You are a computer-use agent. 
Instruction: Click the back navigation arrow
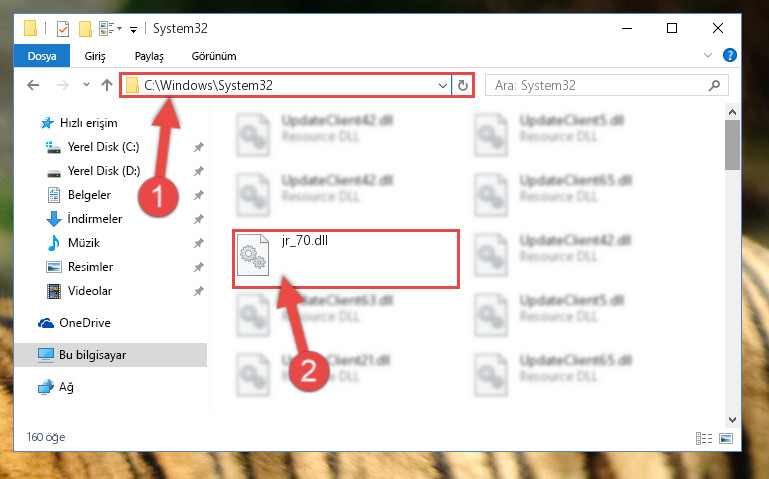tap(33, 85)
